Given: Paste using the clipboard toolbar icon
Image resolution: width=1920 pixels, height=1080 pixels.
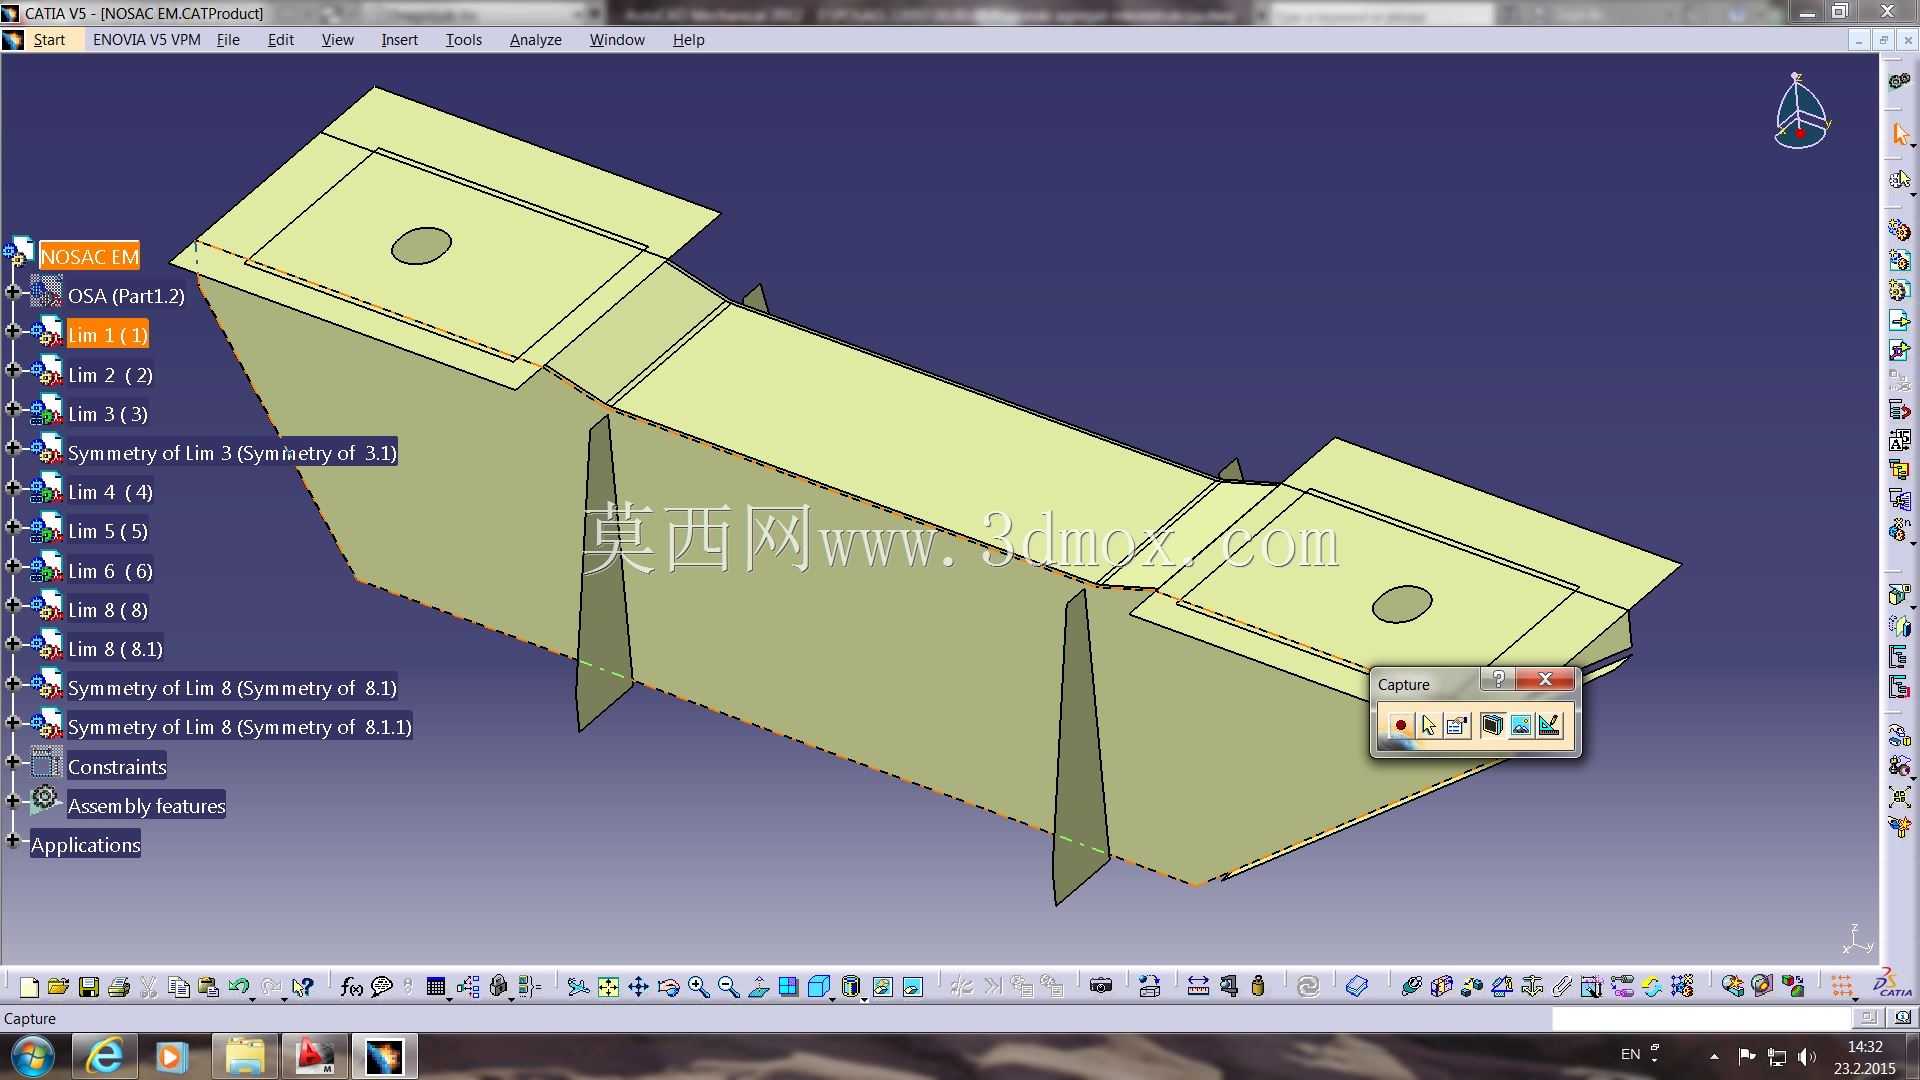Looking at the screenshot, I should coord(208,988).
